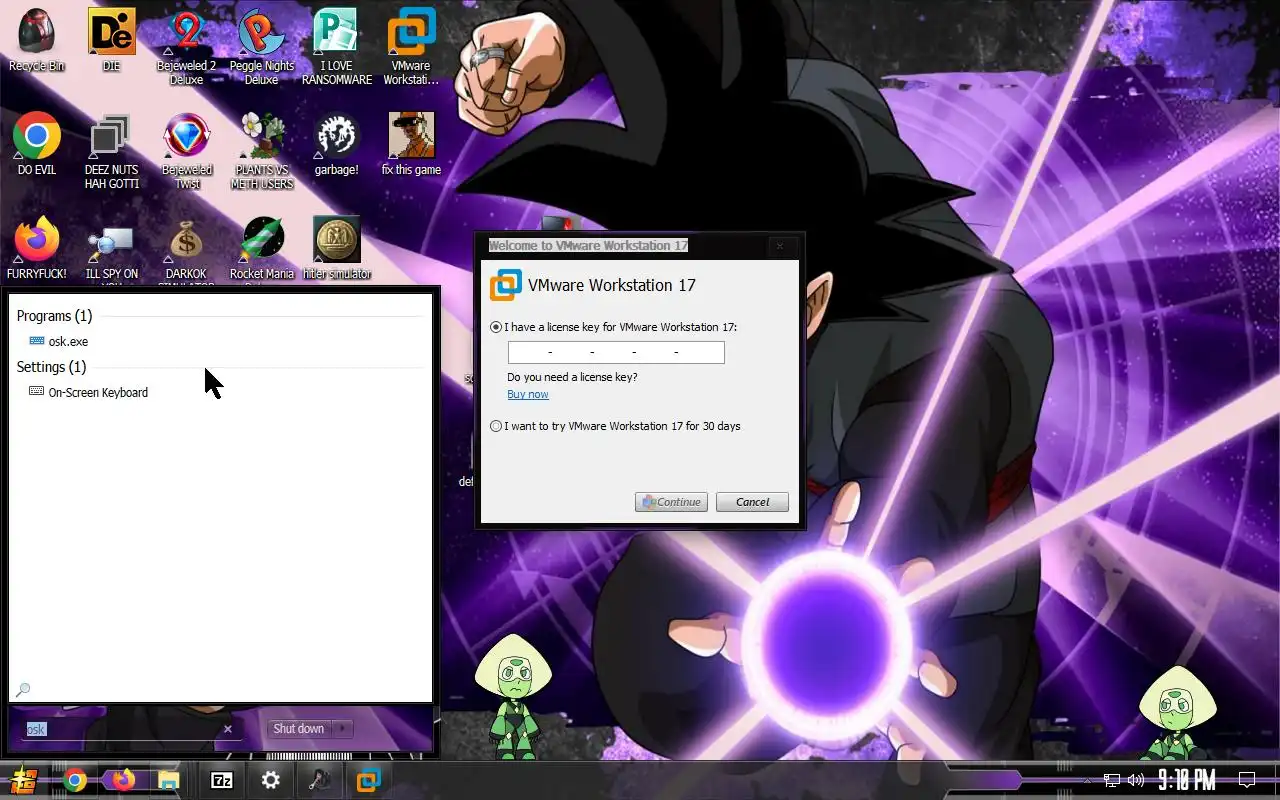
Task: Open the garbage! desktop shortcut
Action: pyautogui.click(x=337, y=144)
